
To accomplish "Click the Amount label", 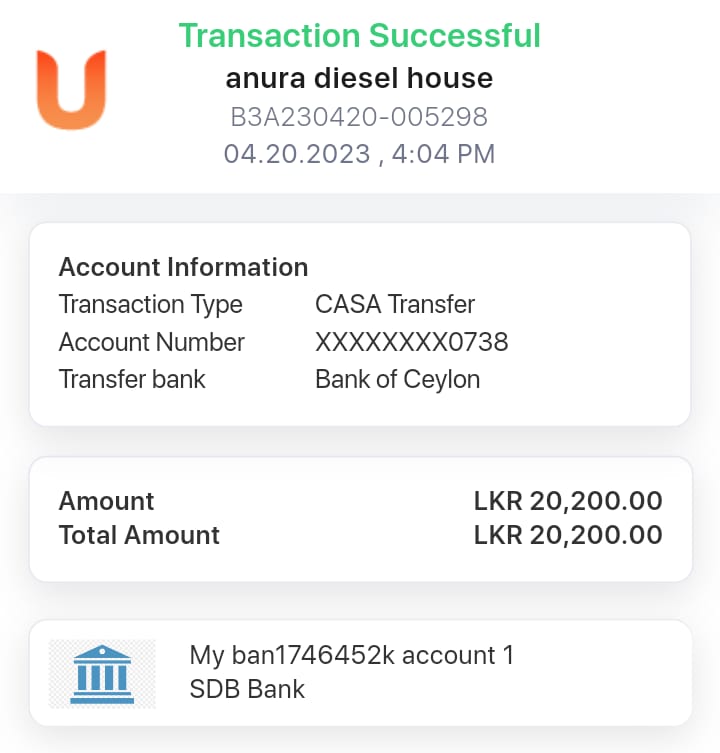I will pos(106,501).
